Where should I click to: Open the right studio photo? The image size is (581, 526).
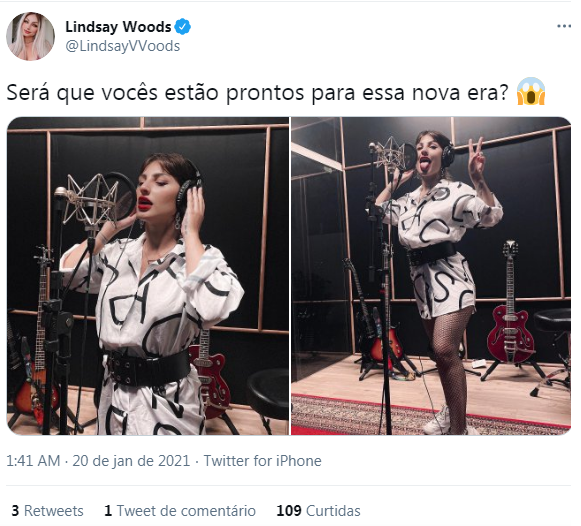431,276
